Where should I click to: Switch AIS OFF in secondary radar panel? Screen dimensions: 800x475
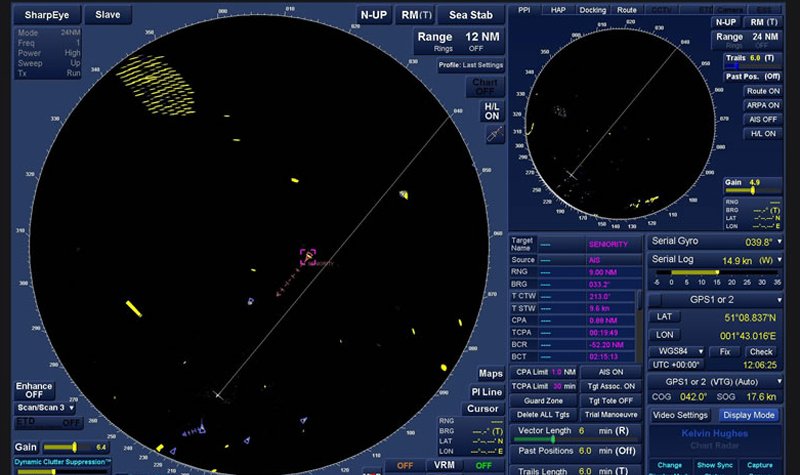tap(762, 119)
